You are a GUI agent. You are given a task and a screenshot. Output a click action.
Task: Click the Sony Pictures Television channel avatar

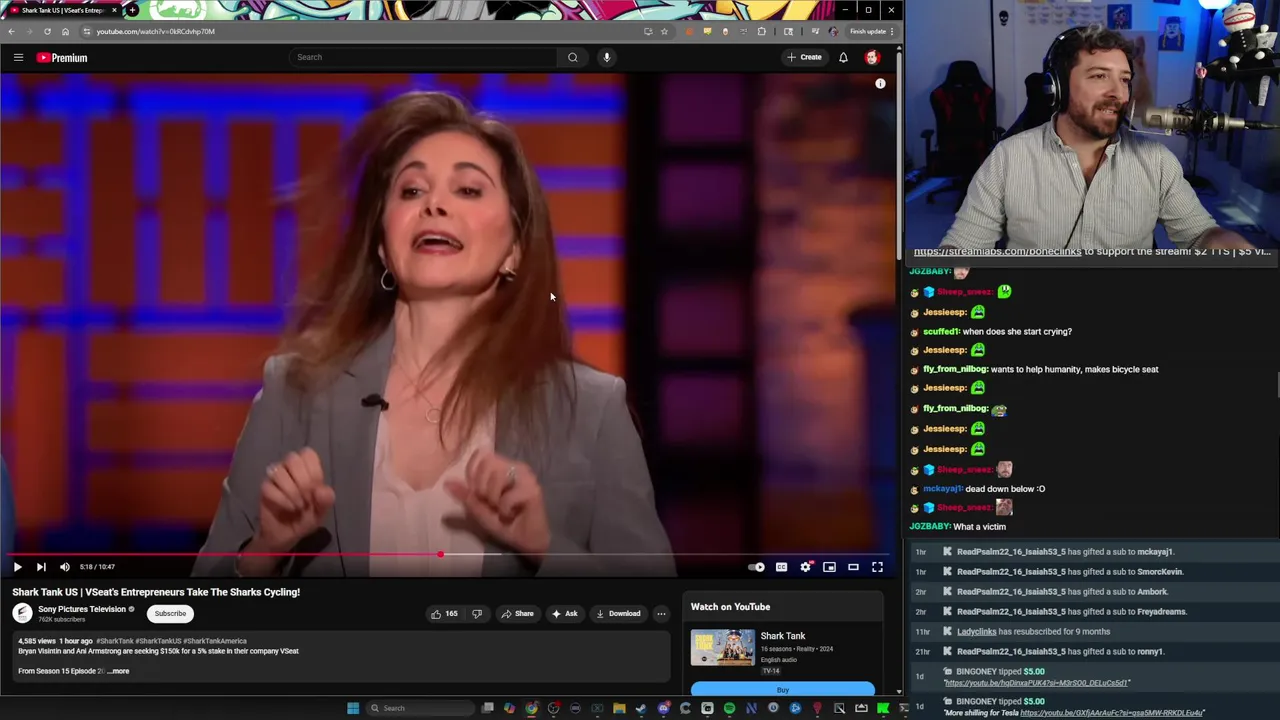click(22, 614)
